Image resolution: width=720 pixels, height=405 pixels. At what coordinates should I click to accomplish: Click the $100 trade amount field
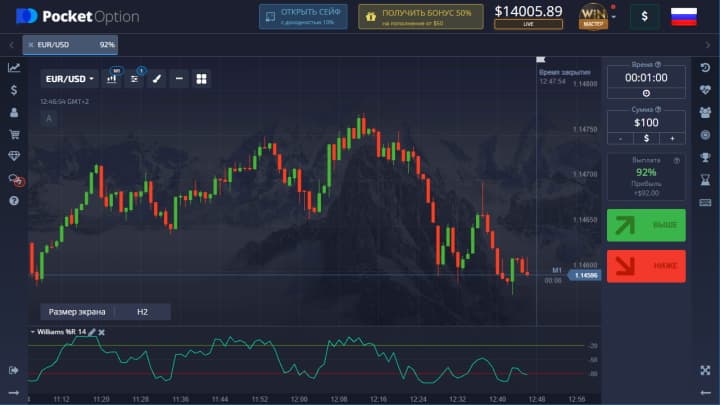click(646, 121)
